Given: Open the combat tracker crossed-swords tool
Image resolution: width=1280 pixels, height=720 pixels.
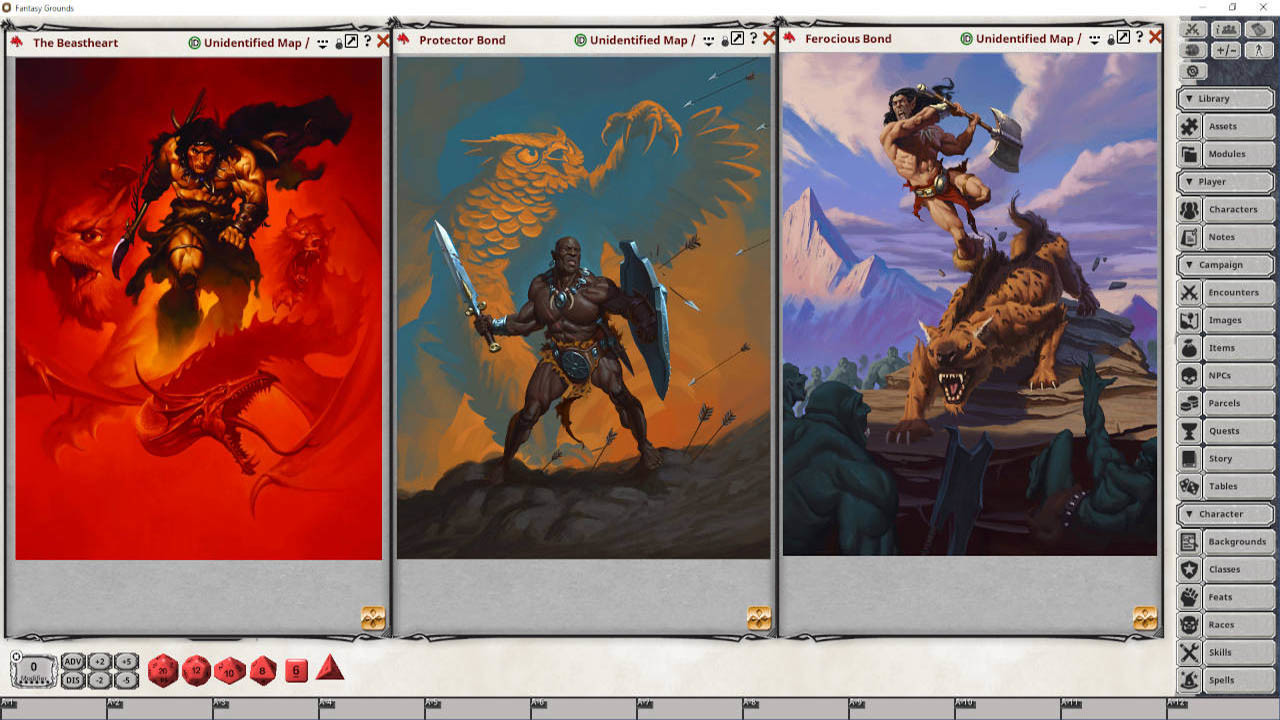Looking at the screenshot, I should [1192, 30].
